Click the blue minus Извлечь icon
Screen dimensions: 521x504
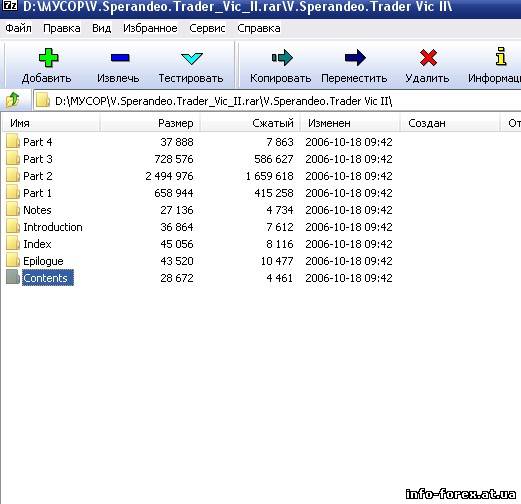tap(120, 58)
